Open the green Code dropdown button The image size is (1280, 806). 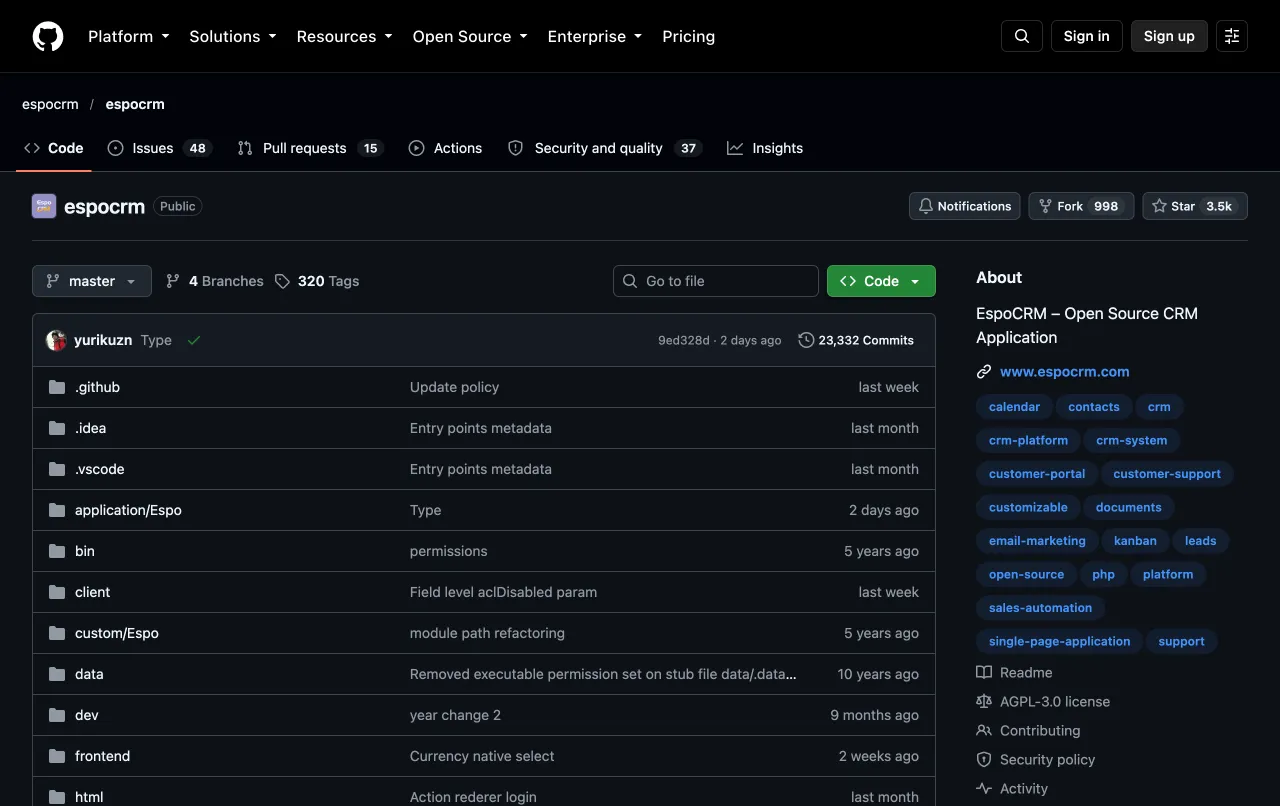[881, 281]
